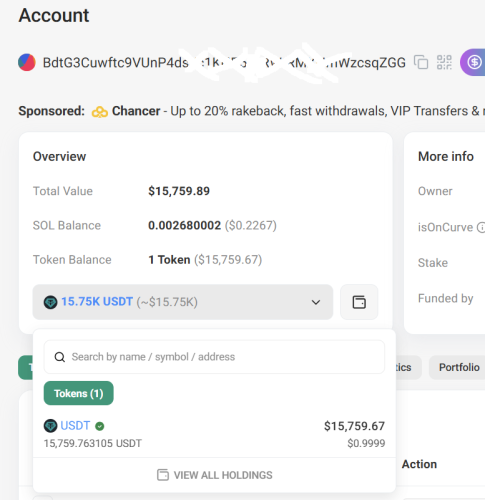Show the address QR code icon
This screenshot has height=500, width=485.
(x=444, y=62)
